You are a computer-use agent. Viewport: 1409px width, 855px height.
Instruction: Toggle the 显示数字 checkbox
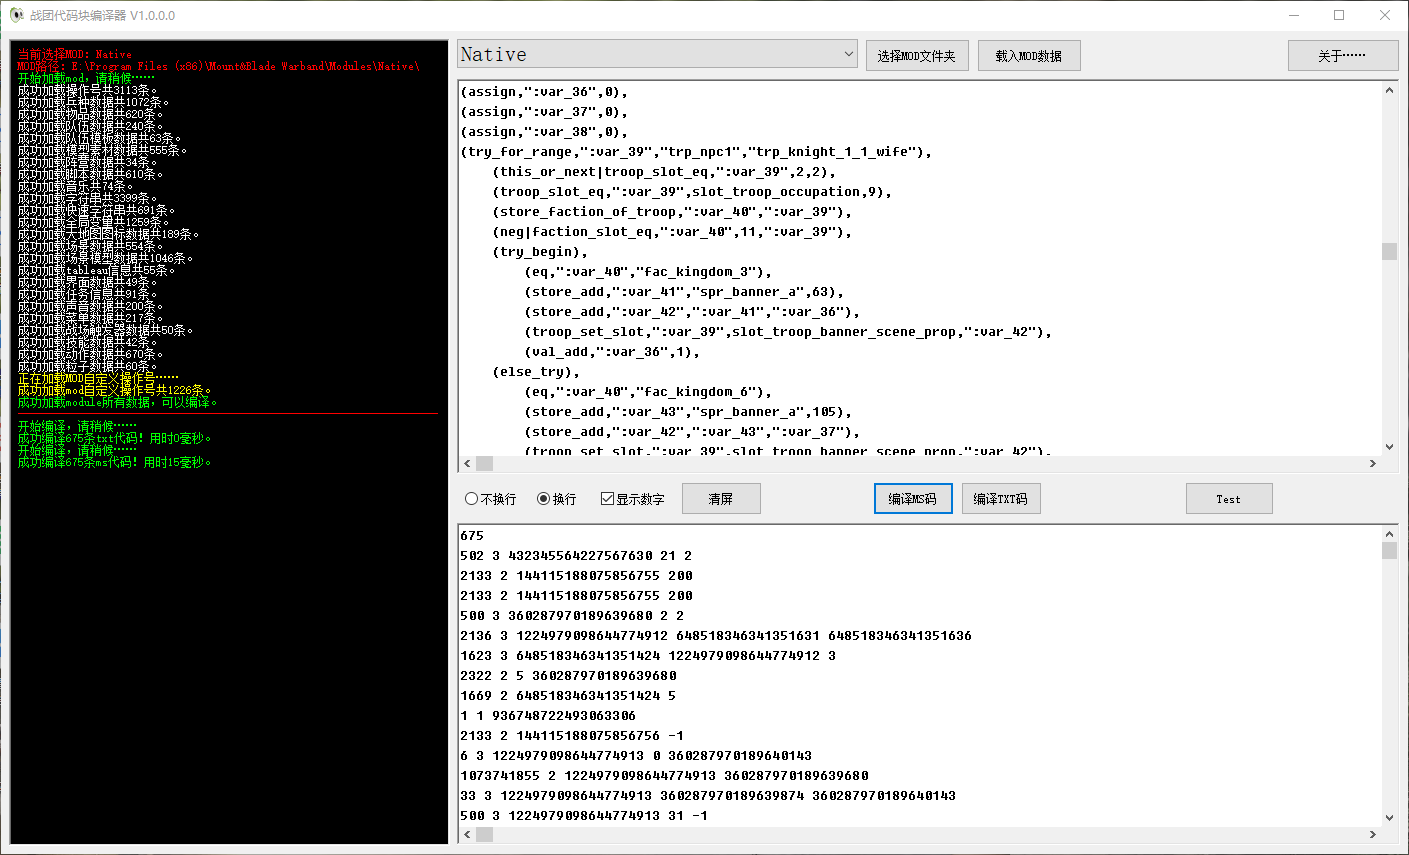pyautogui.click(x=632, y=499)
